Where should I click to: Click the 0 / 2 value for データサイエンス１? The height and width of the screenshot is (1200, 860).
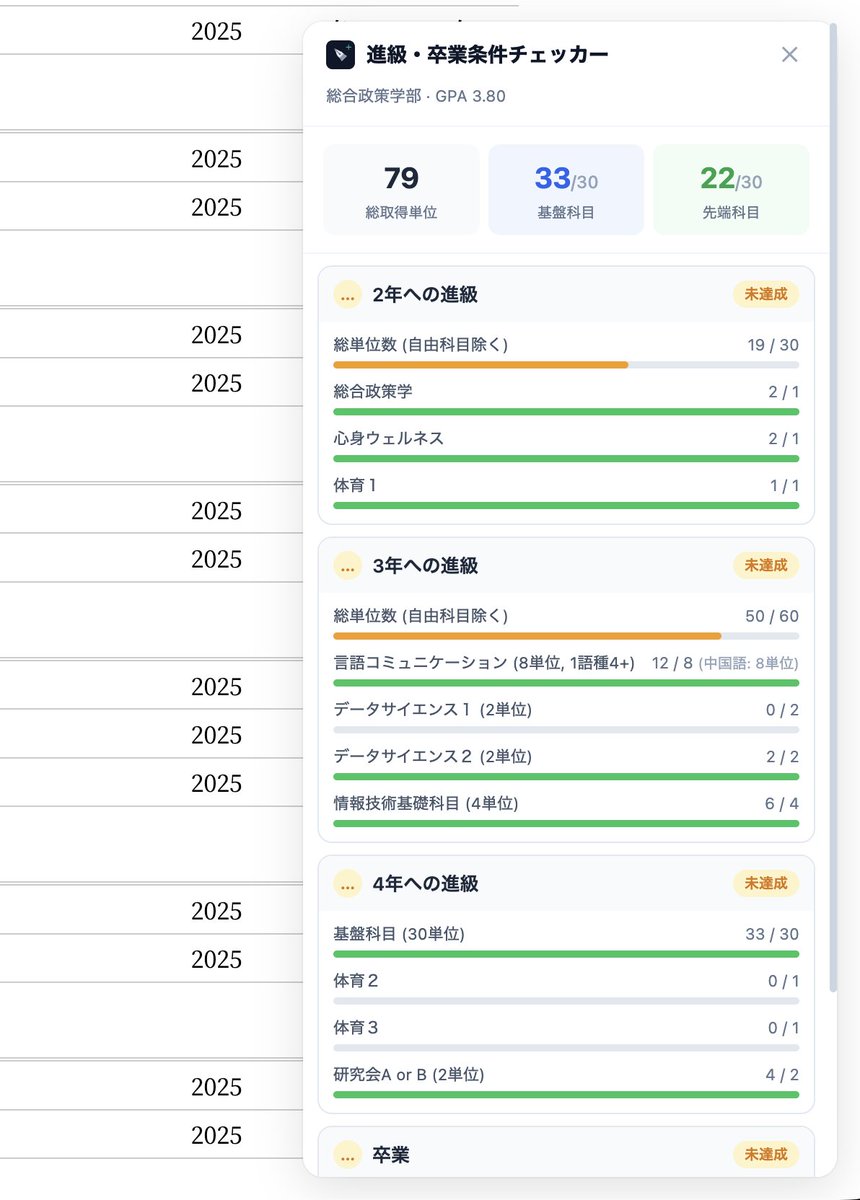point(782,710)
